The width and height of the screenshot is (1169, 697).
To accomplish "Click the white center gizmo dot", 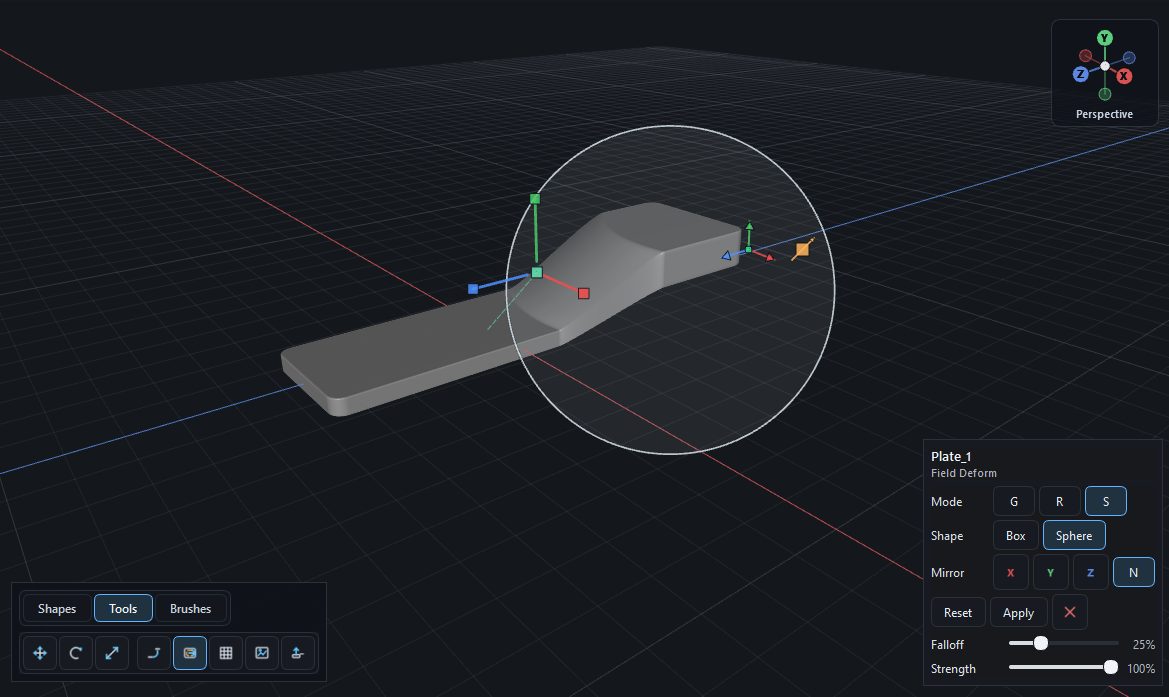I will 1105,66.
